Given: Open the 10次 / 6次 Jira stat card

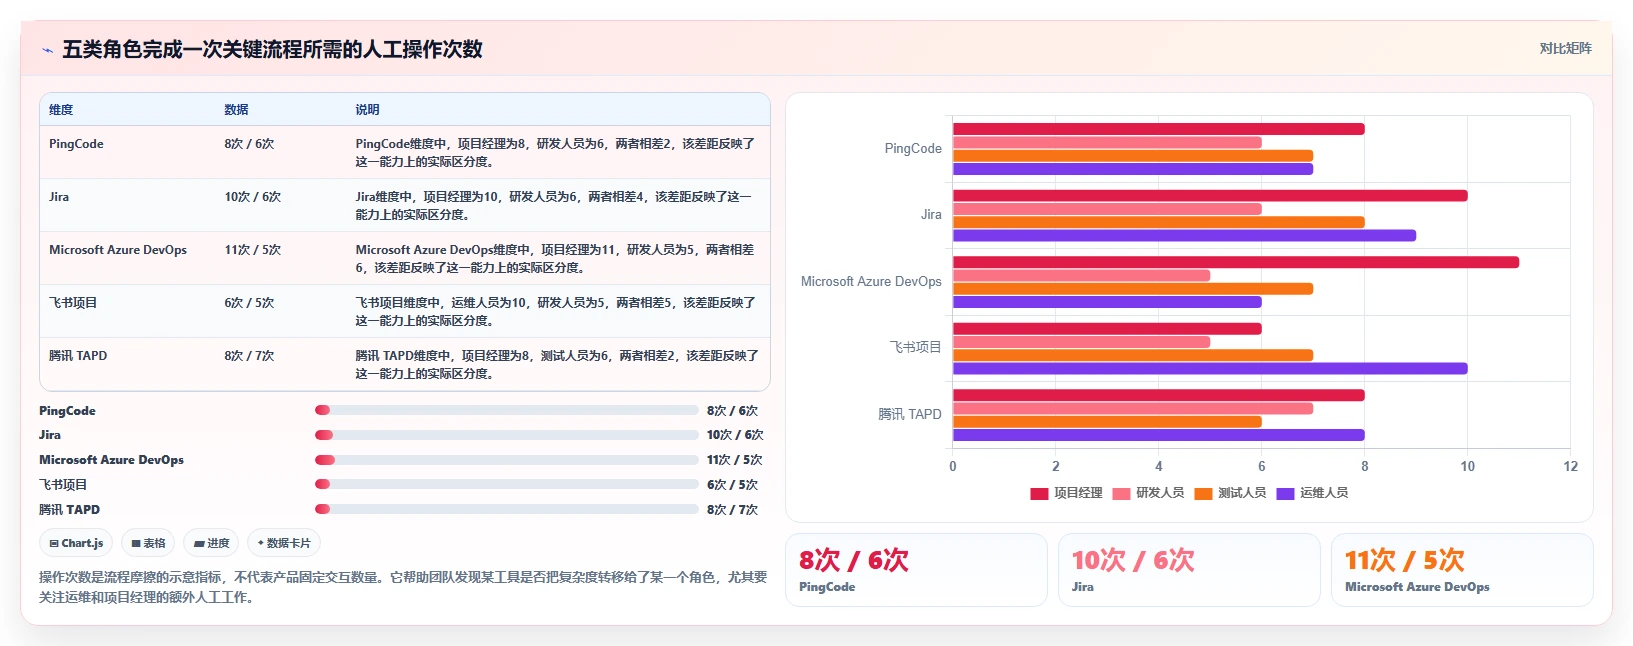Looking at the screenshot, I should tap(1189, 570).
